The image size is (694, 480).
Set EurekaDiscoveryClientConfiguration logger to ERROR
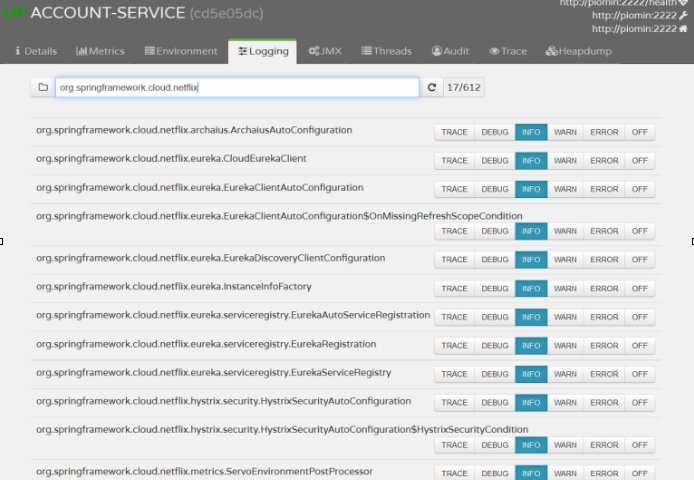pyautogui.click(x=604, y=259)
